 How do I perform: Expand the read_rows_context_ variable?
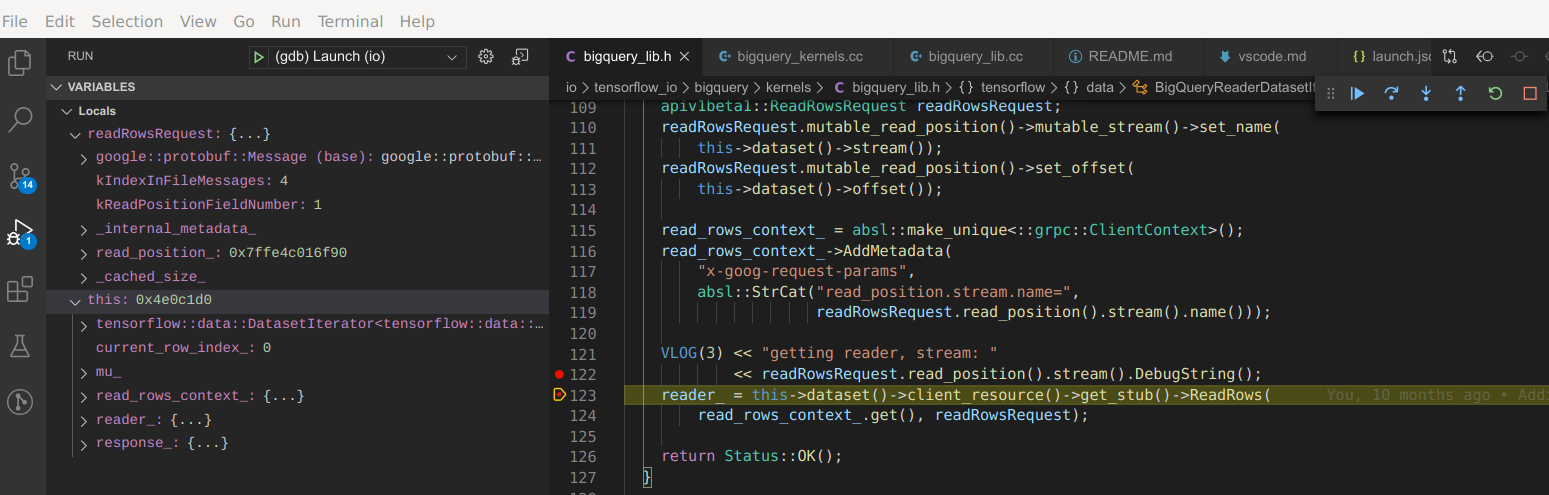pos(85,396)
